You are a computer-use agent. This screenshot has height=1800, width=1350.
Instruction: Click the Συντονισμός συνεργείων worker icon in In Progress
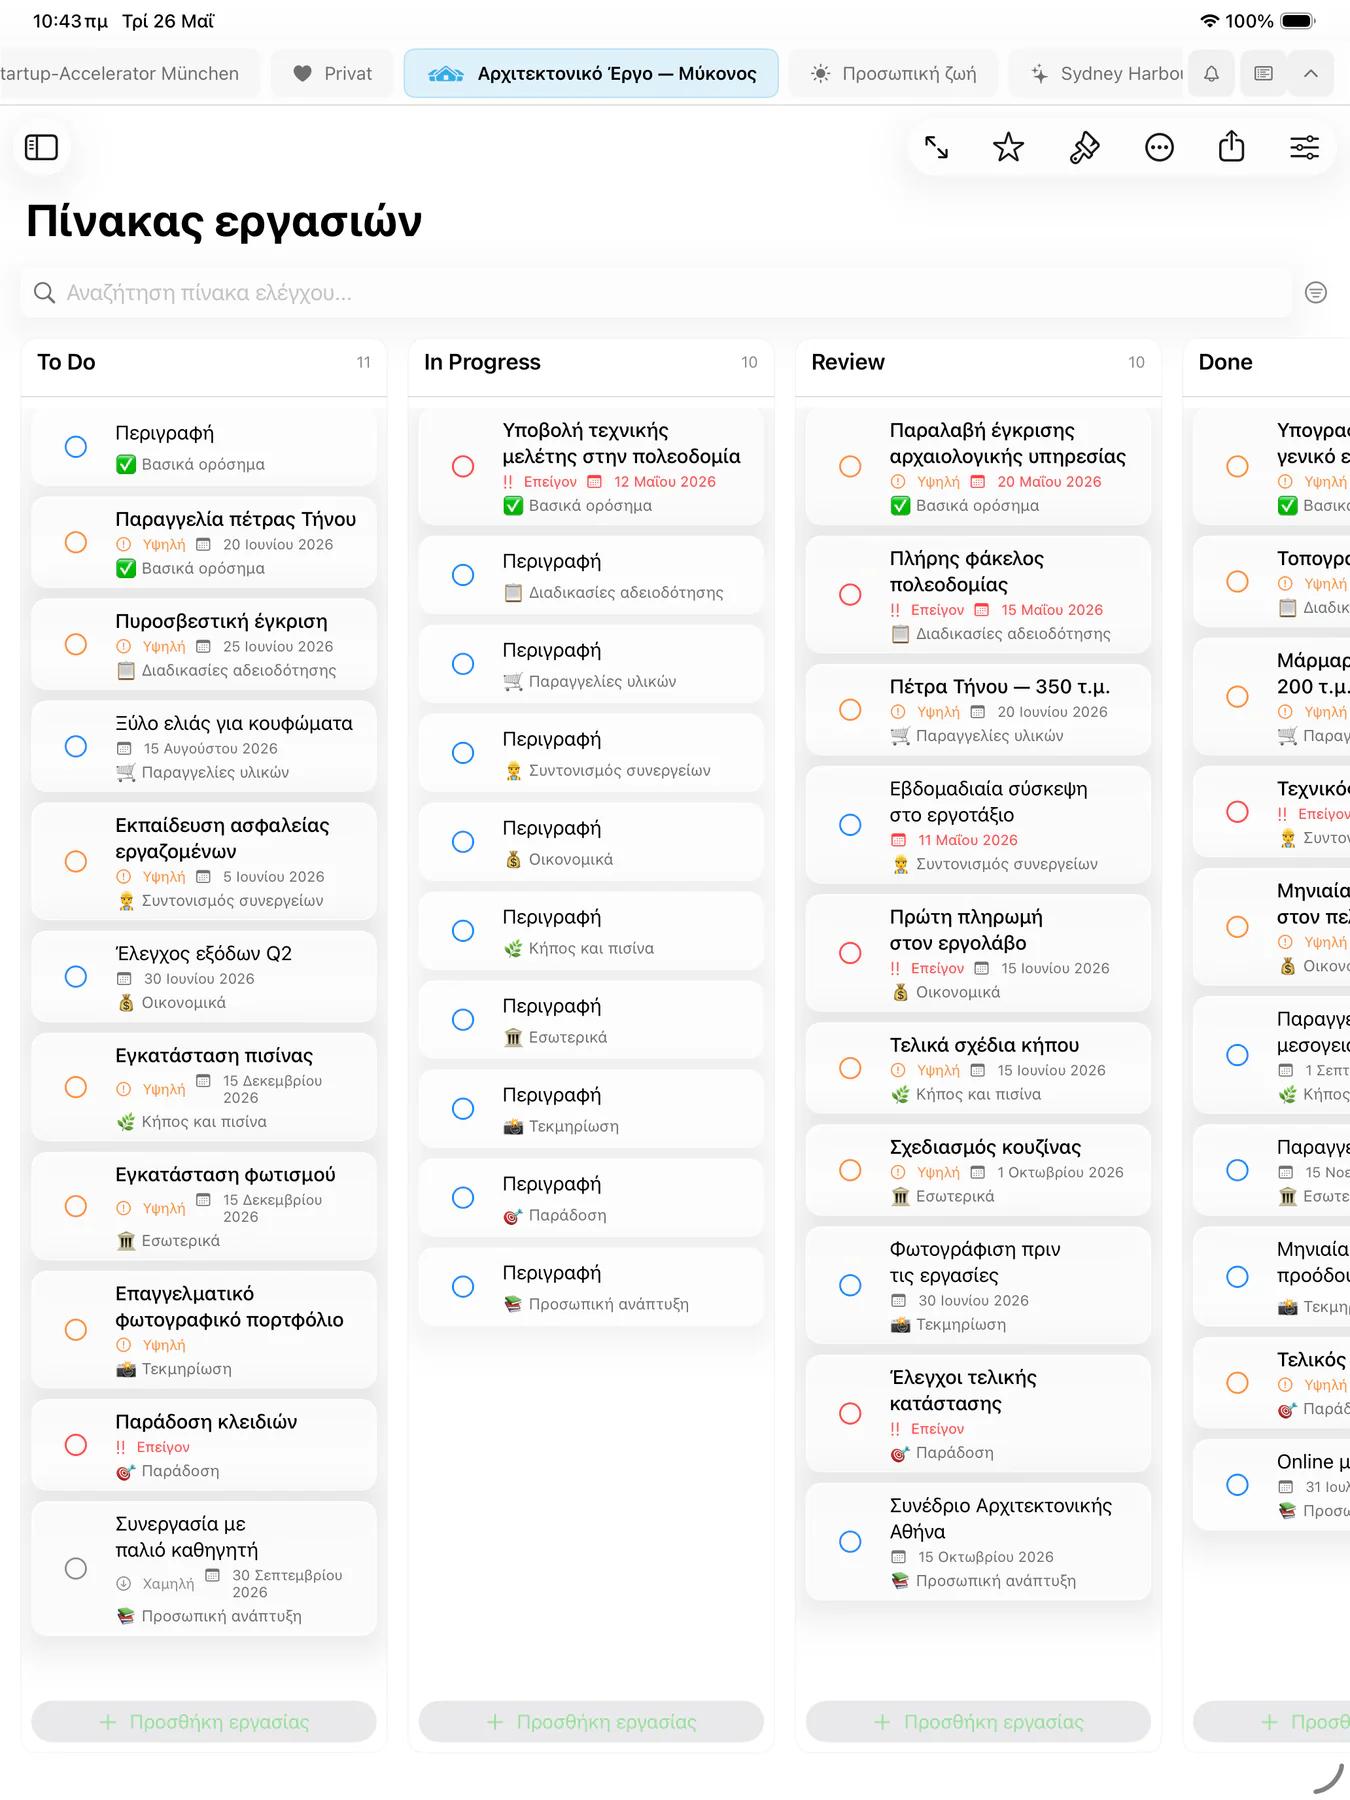[513, 770]
